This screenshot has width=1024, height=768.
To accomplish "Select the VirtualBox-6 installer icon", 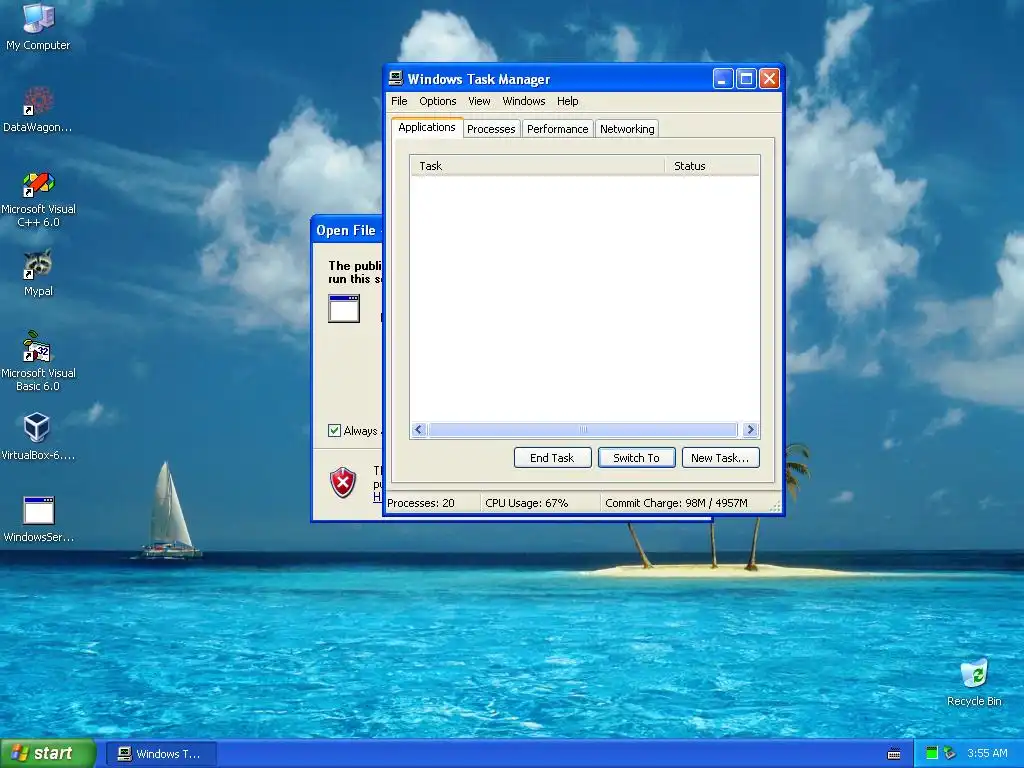I will coord(38,436).
